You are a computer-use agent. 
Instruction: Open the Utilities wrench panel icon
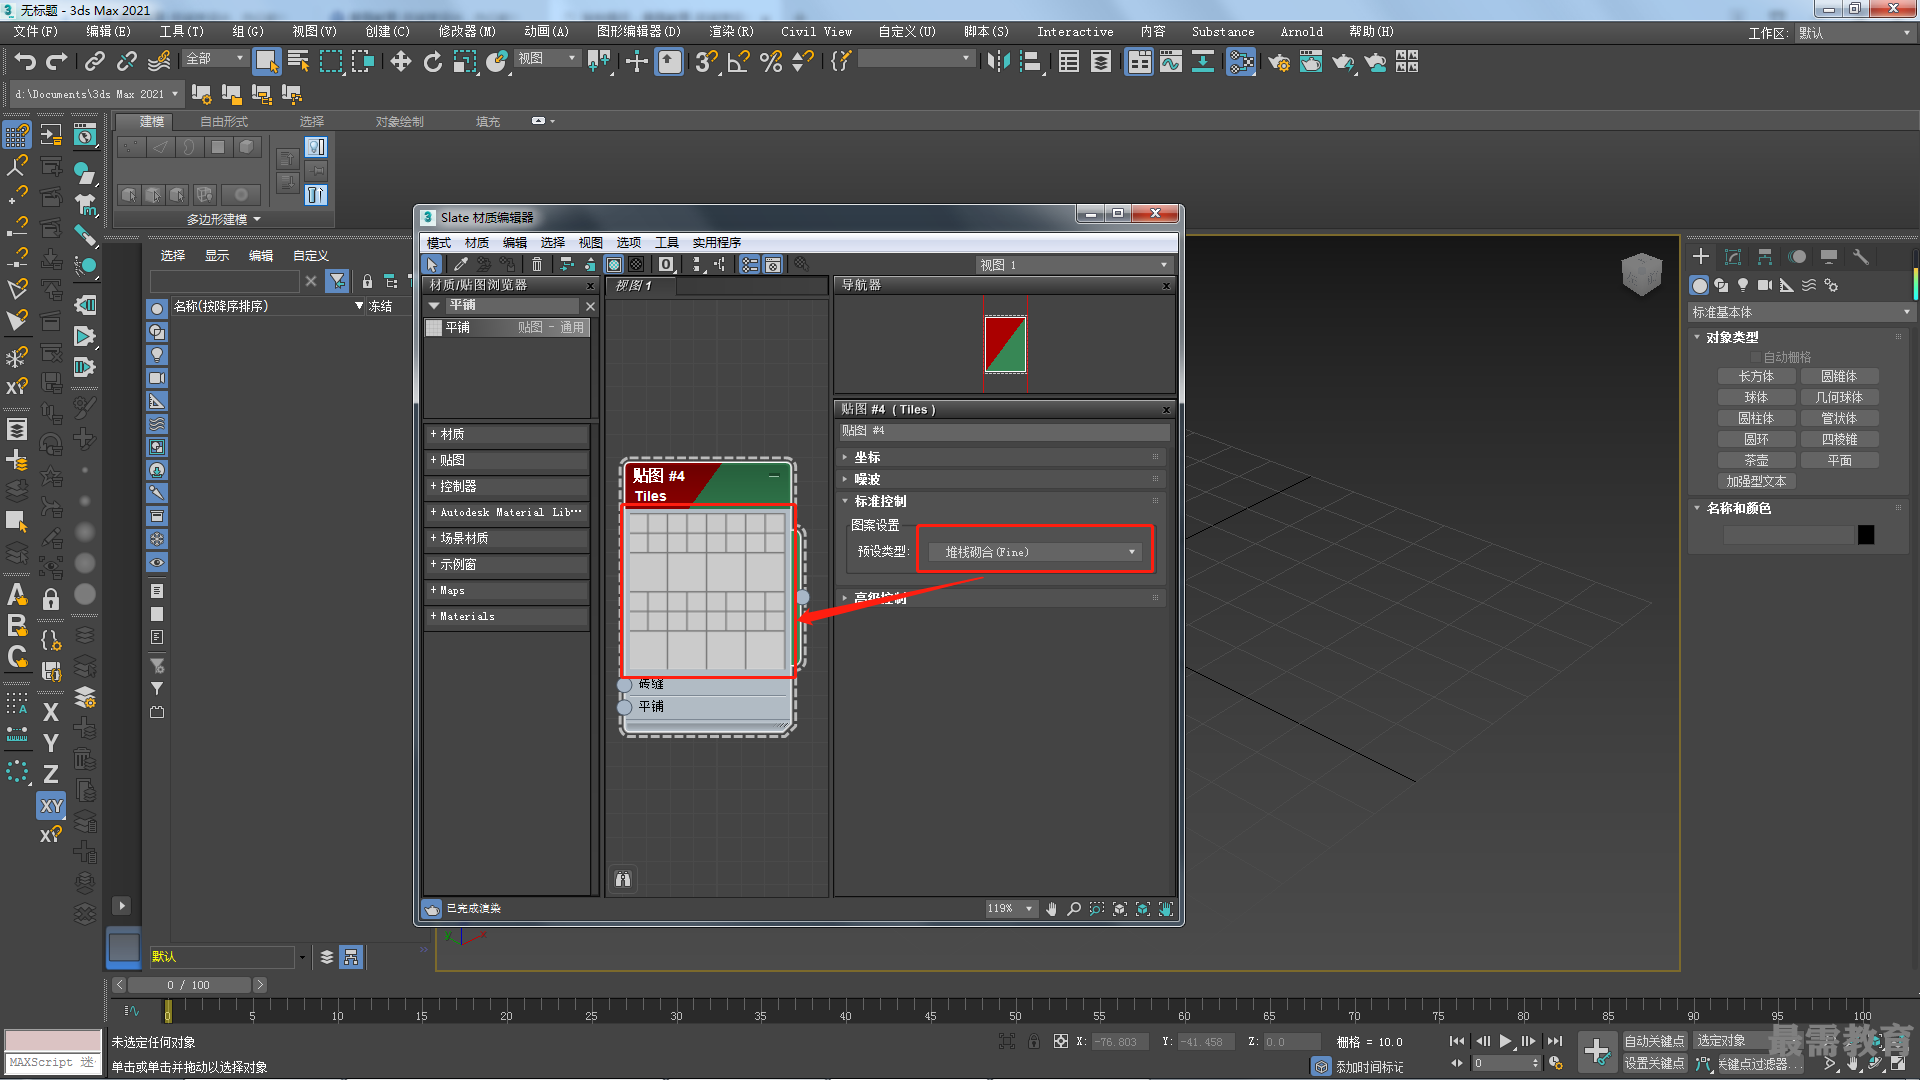tap(1860, 257)
